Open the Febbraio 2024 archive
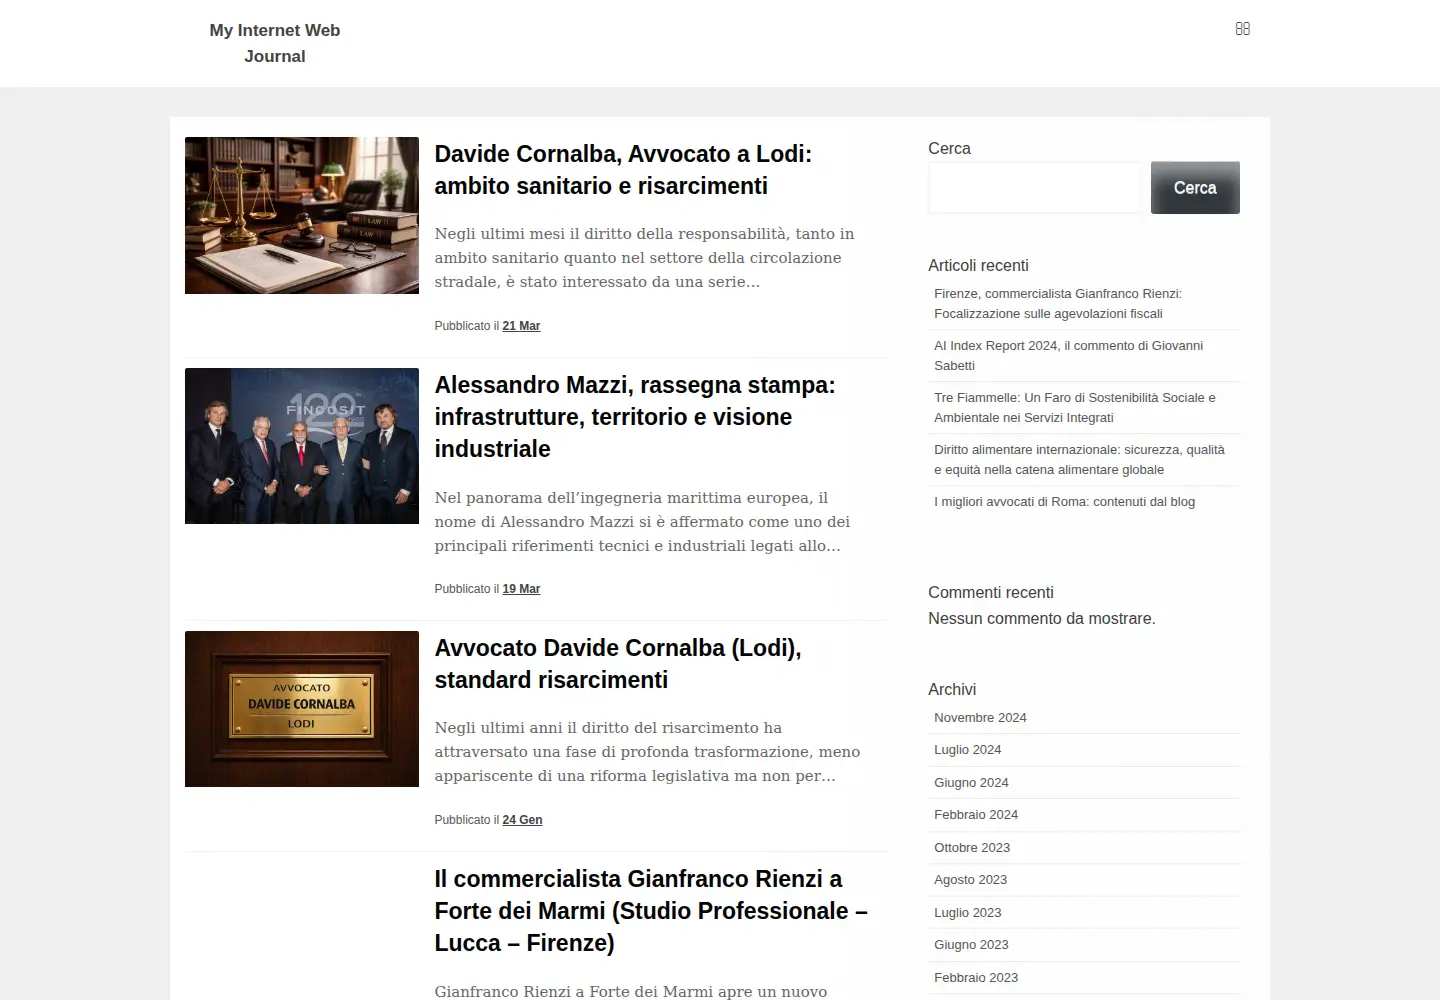Image resolution: width=1440 pixels, height=1000 pixels. (x=976, y=815)
